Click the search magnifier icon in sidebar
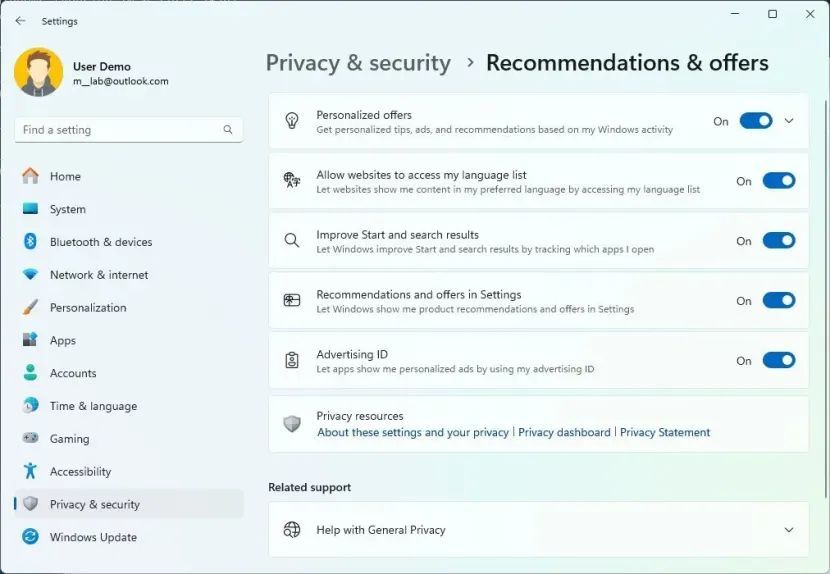The width and height of the screenshot is (830, 574). (228, 130)
